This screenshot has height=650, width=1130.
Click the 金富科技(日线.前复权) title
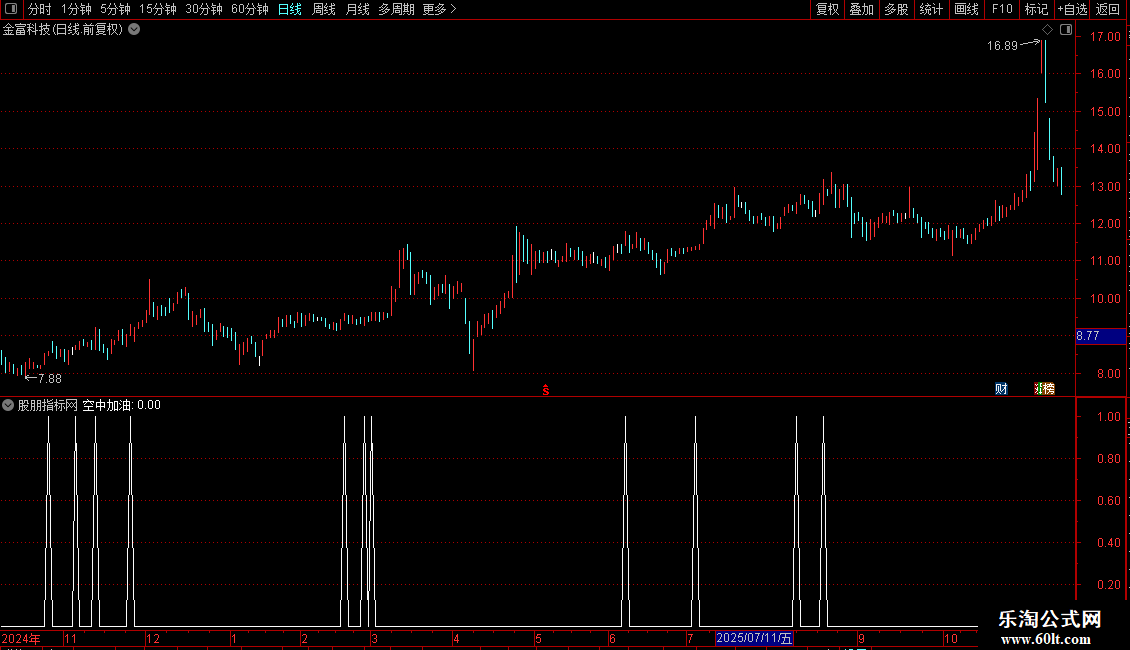[x=63, y=30]
